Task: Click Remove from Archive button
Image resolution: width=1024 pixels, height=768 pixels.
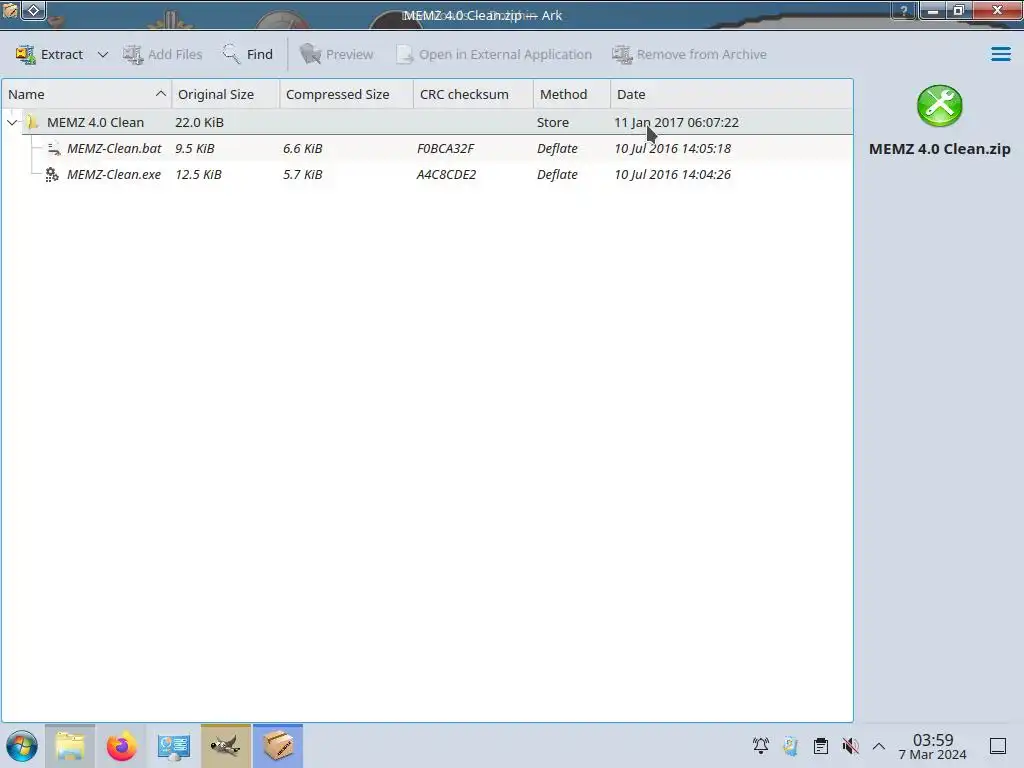Action: [x=690, y=54]
